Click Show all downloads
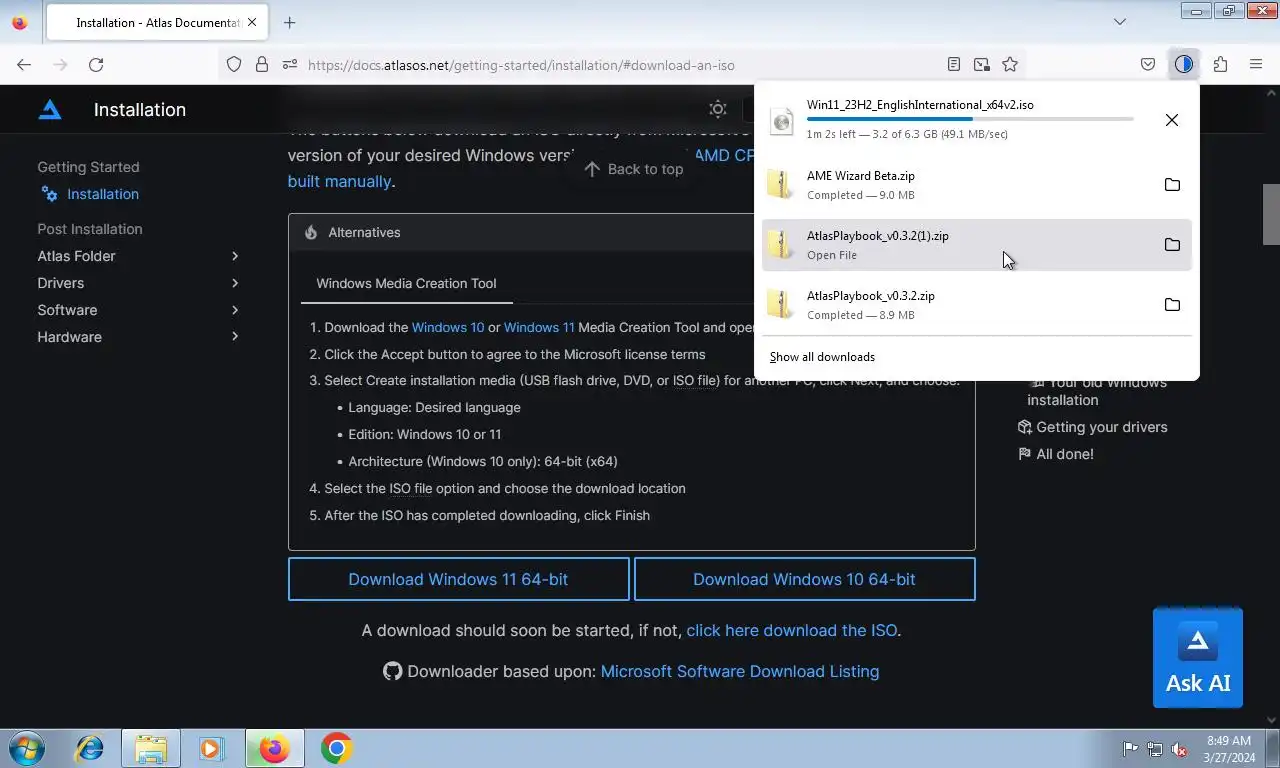1280x768 pixels. (x=822, y=357)
